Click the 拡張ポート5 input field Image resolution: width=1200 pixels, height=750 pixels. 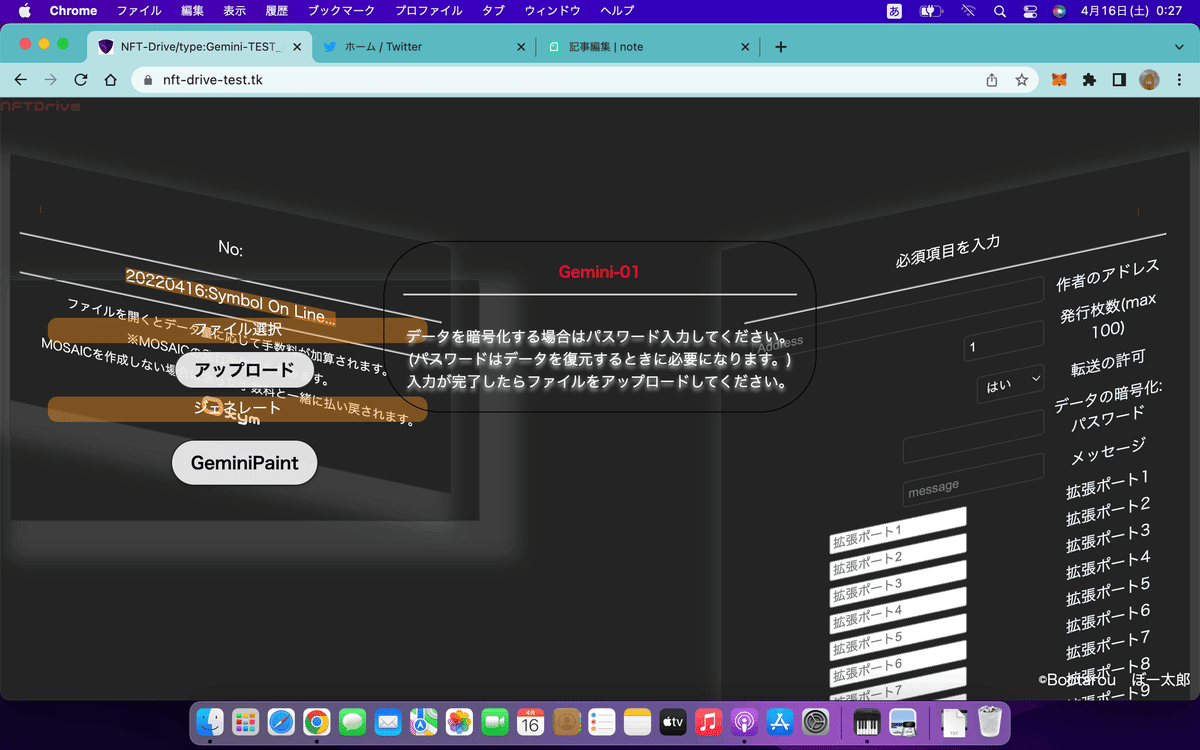[x=898, y=636]
